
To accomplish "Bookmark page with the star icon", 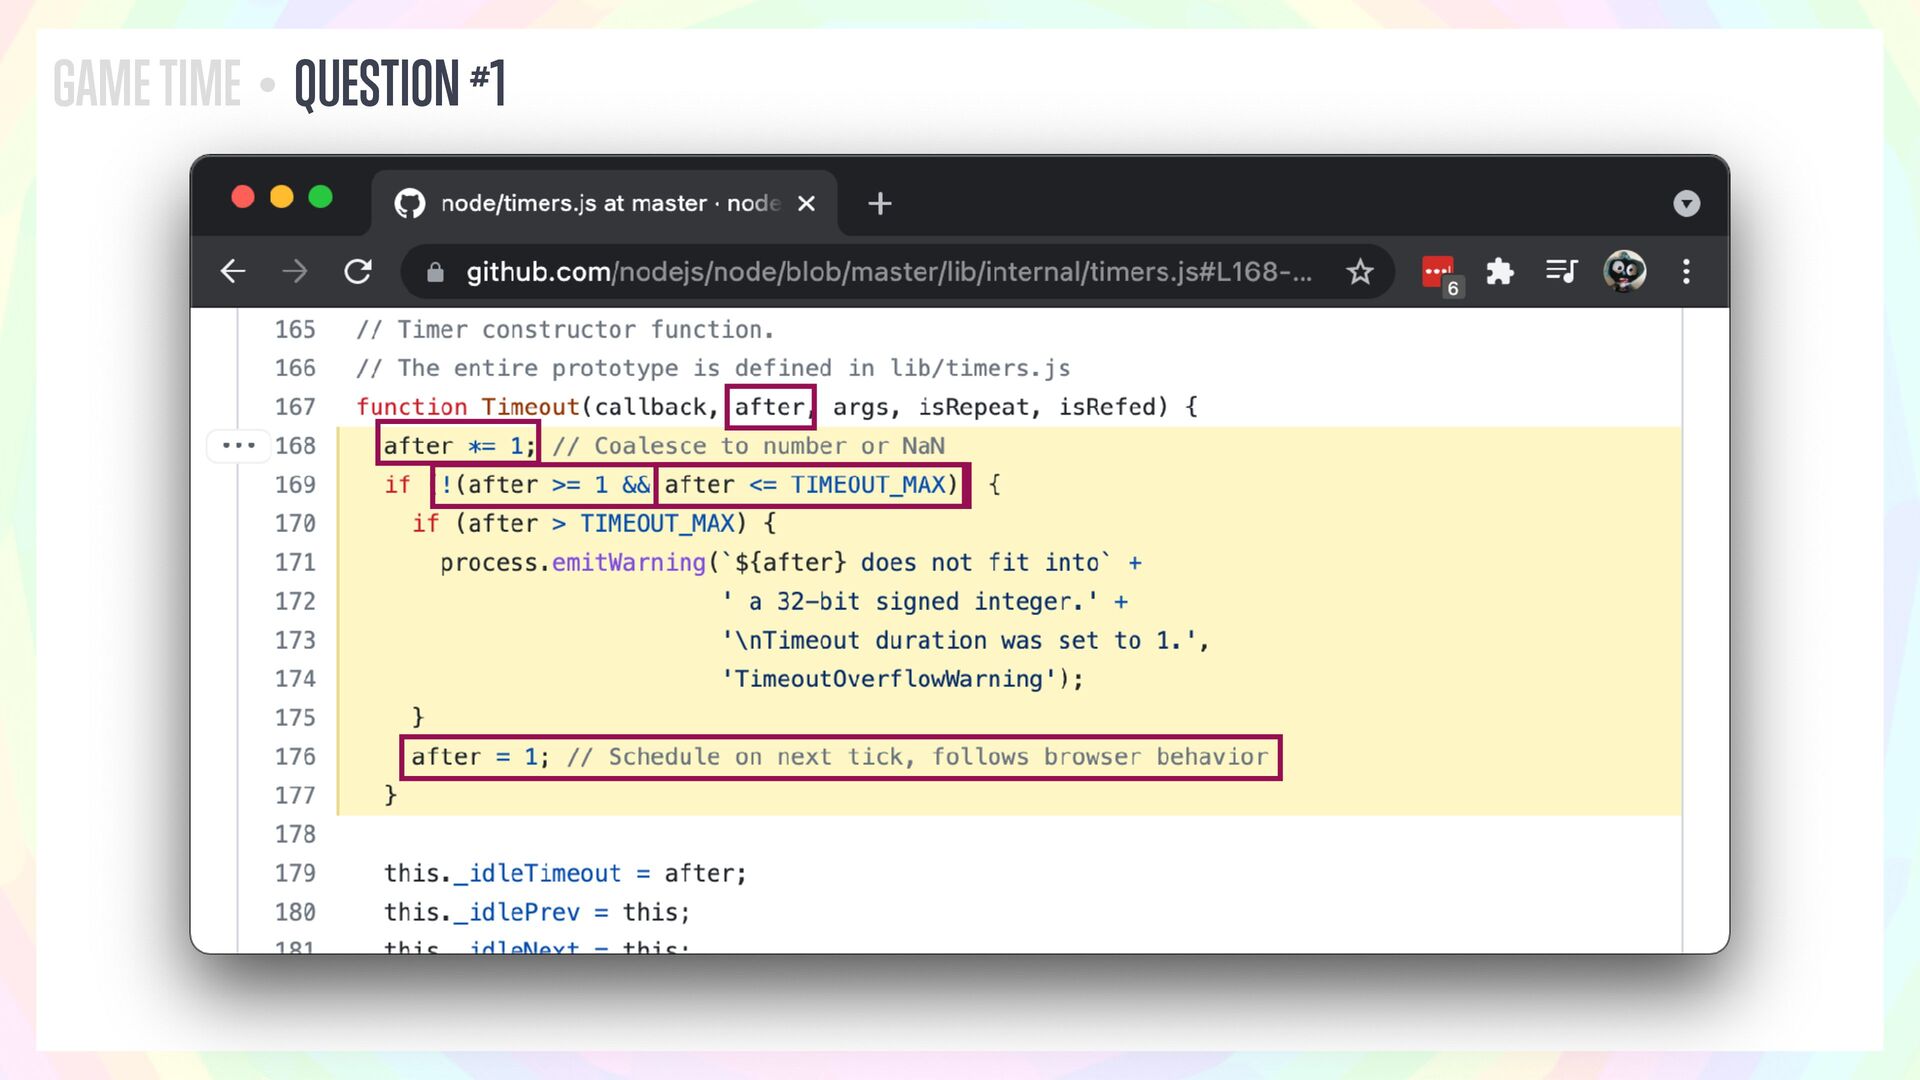I will pyautogui.click(x=1359, y=272).
